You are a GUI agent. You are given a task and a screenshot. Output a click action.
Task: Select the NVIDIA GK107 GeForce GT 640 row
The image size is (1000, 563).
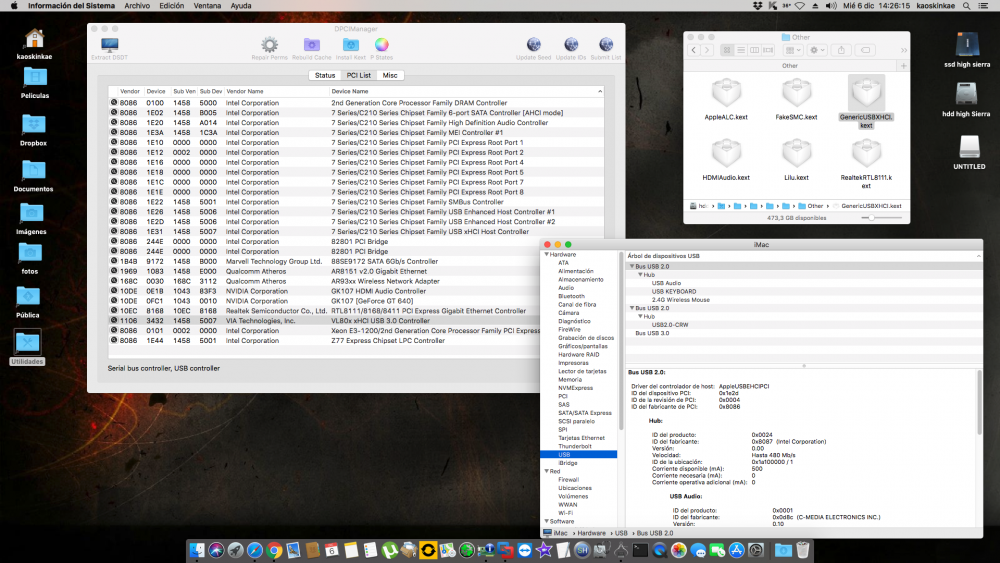[356, 301]
